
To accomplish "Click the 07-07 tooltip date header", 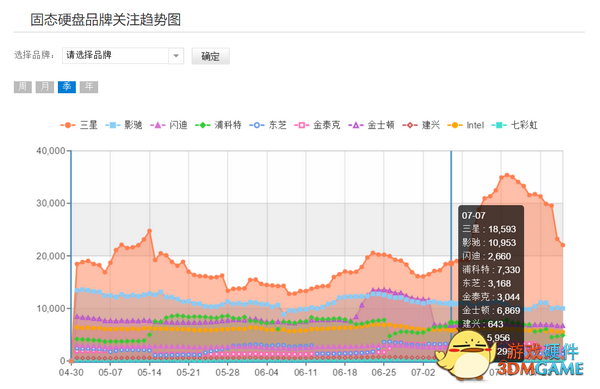I will 473,215.
